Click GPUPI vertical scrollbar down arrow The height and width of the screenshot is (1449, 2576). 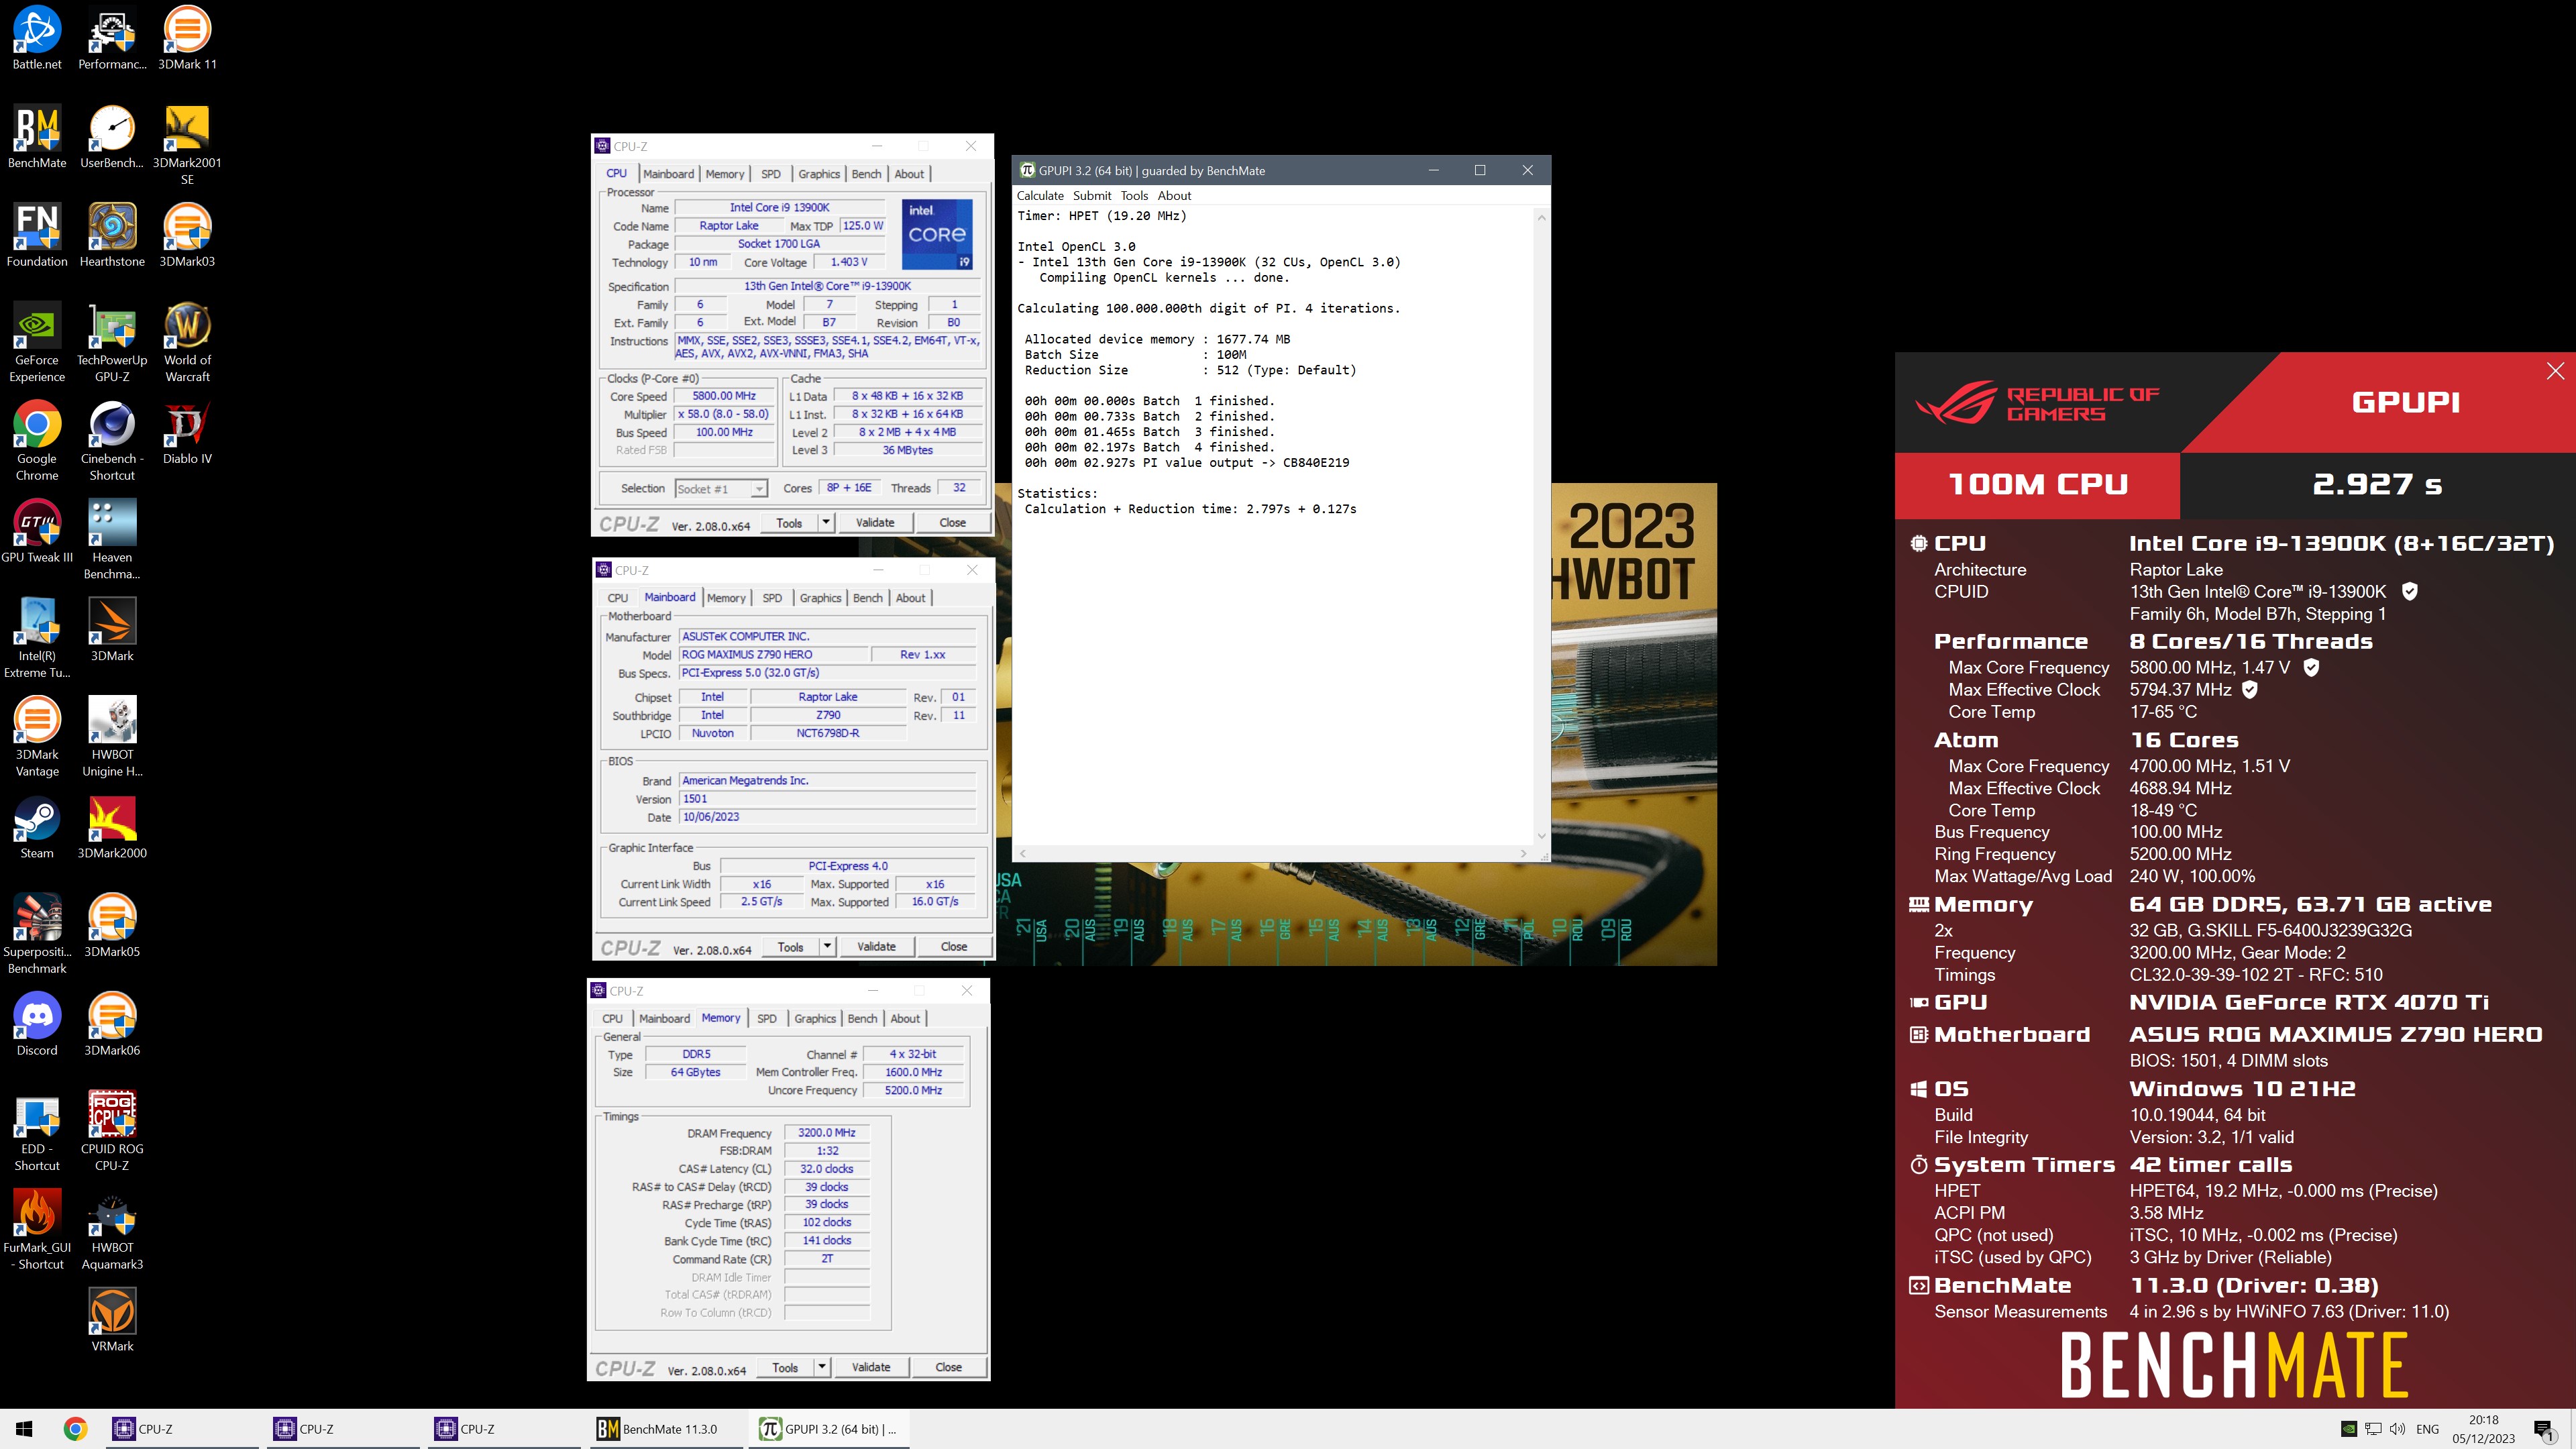[x=1541, y=836]
